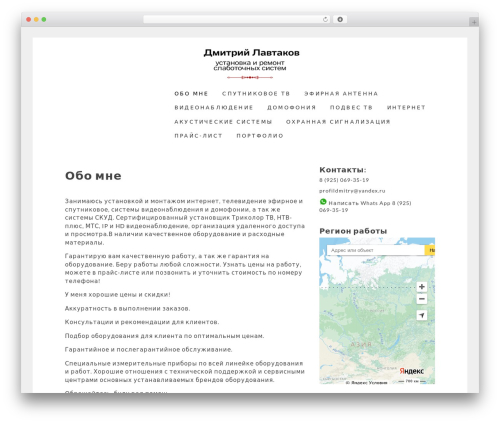Click the text Консультации и рекомендации для клиентов.
This screenshot has width=500, height=423.
pos(142,322)
